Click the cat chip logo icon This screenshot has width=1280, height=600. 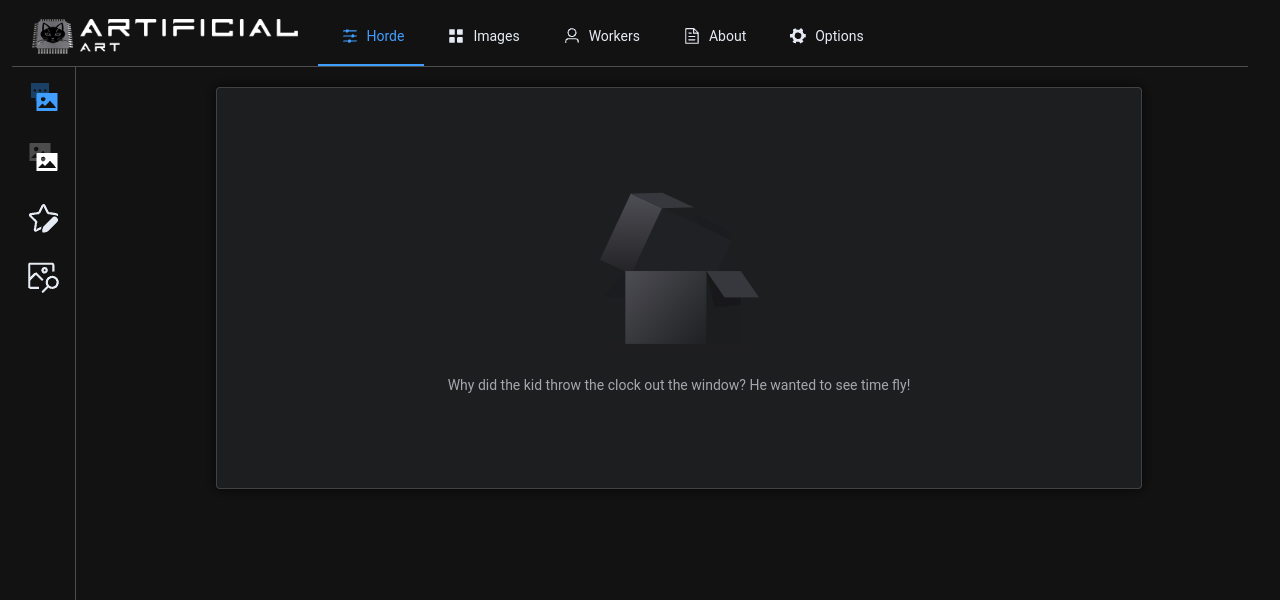click(52, 35)
